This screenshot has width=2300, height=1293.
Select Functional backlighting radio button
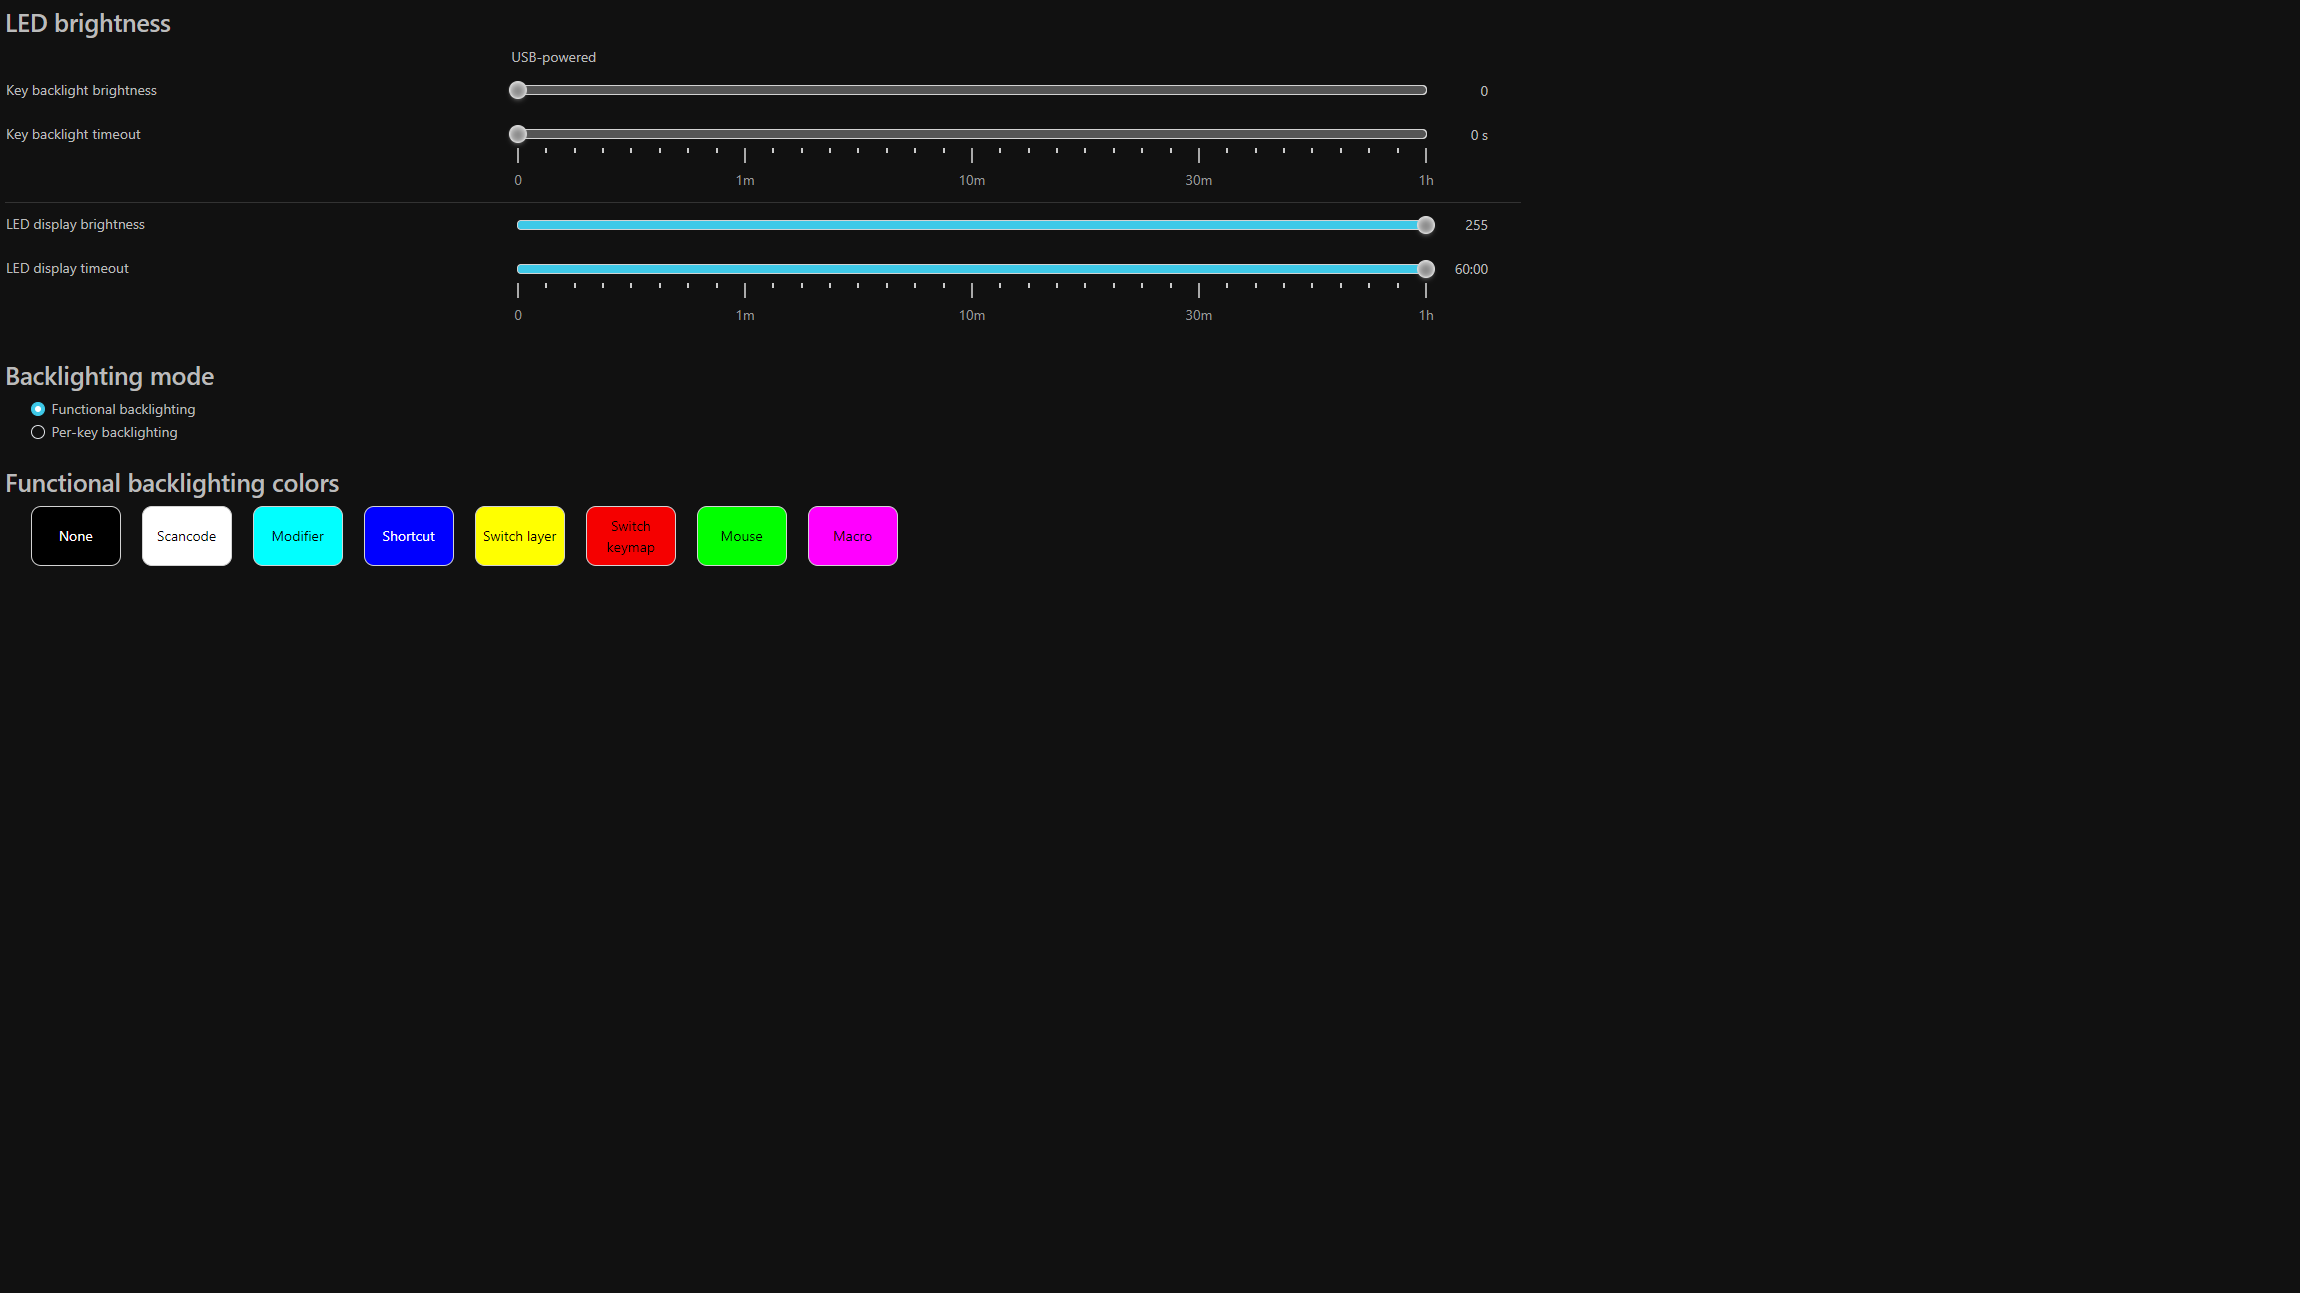pos(38,409)
